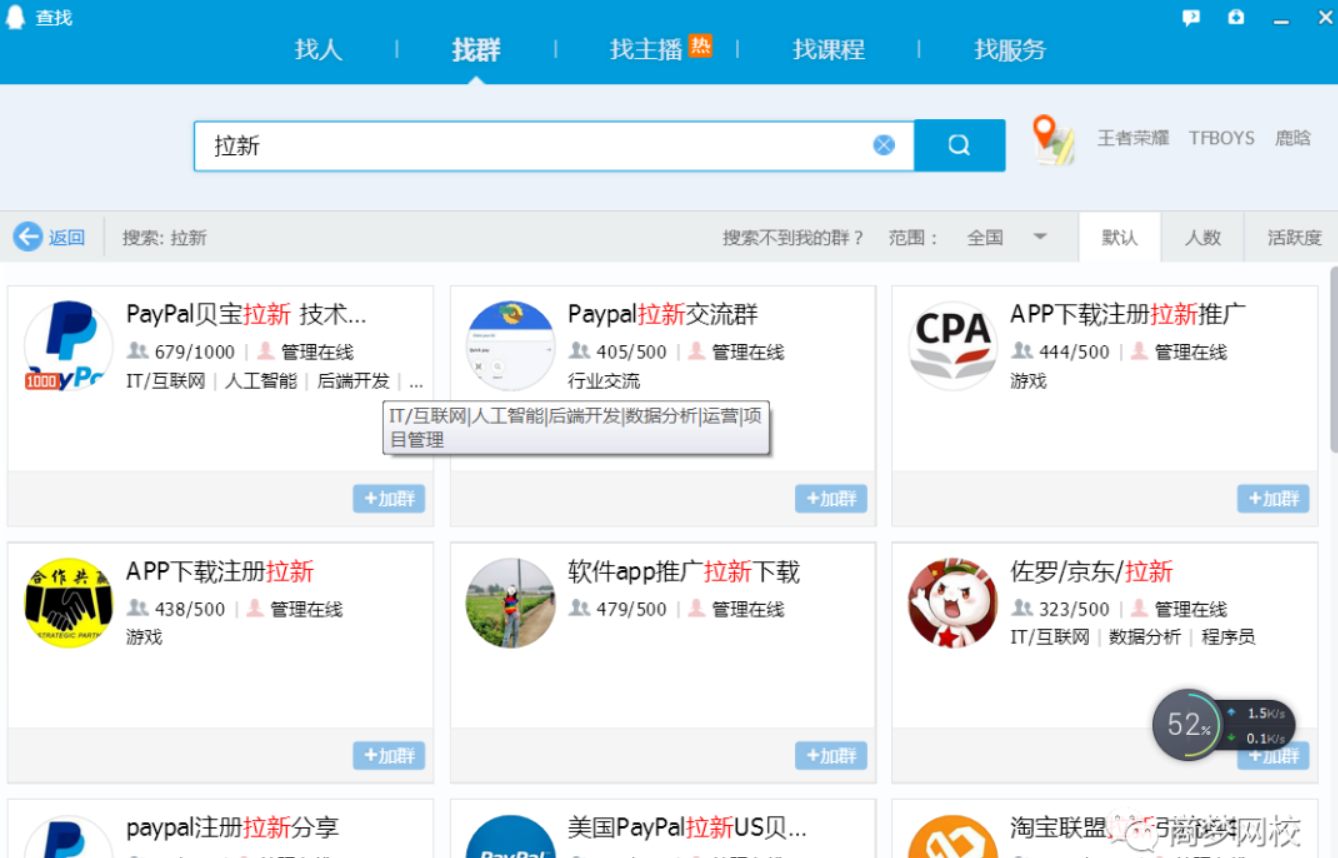This screenshot has height=858, width=1338.
Task: Click admin icon in Paypal拉新交流群 card
Action: [696, 351]
